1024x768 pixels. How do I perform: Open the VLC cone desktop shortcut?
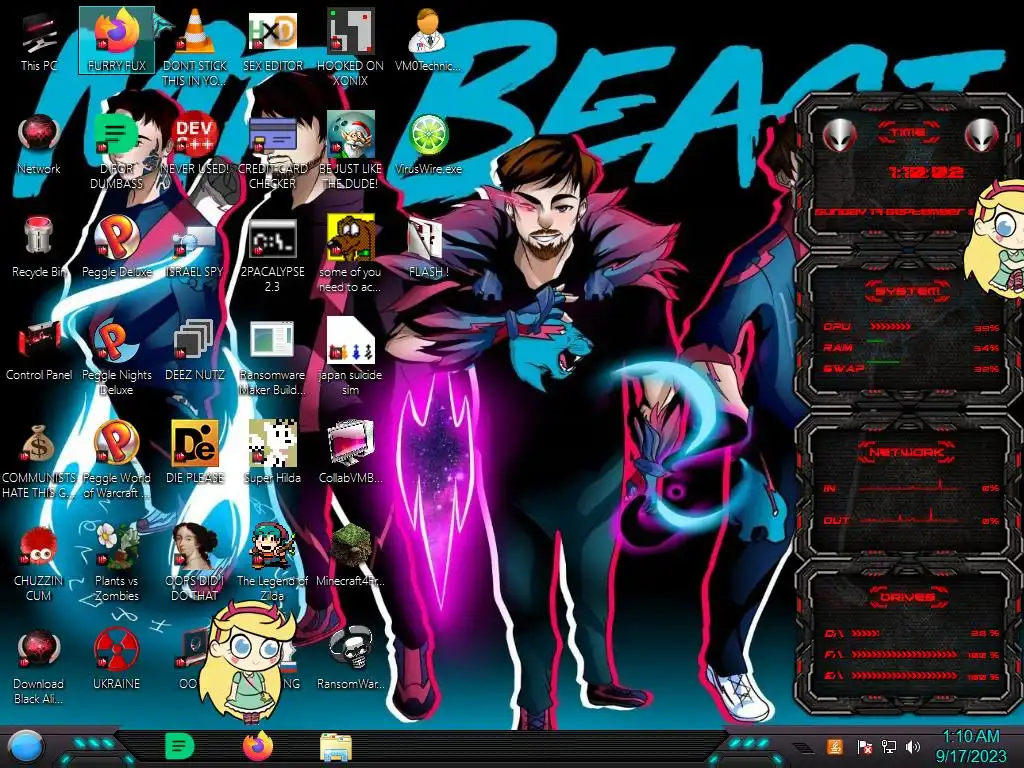(195, 46)
